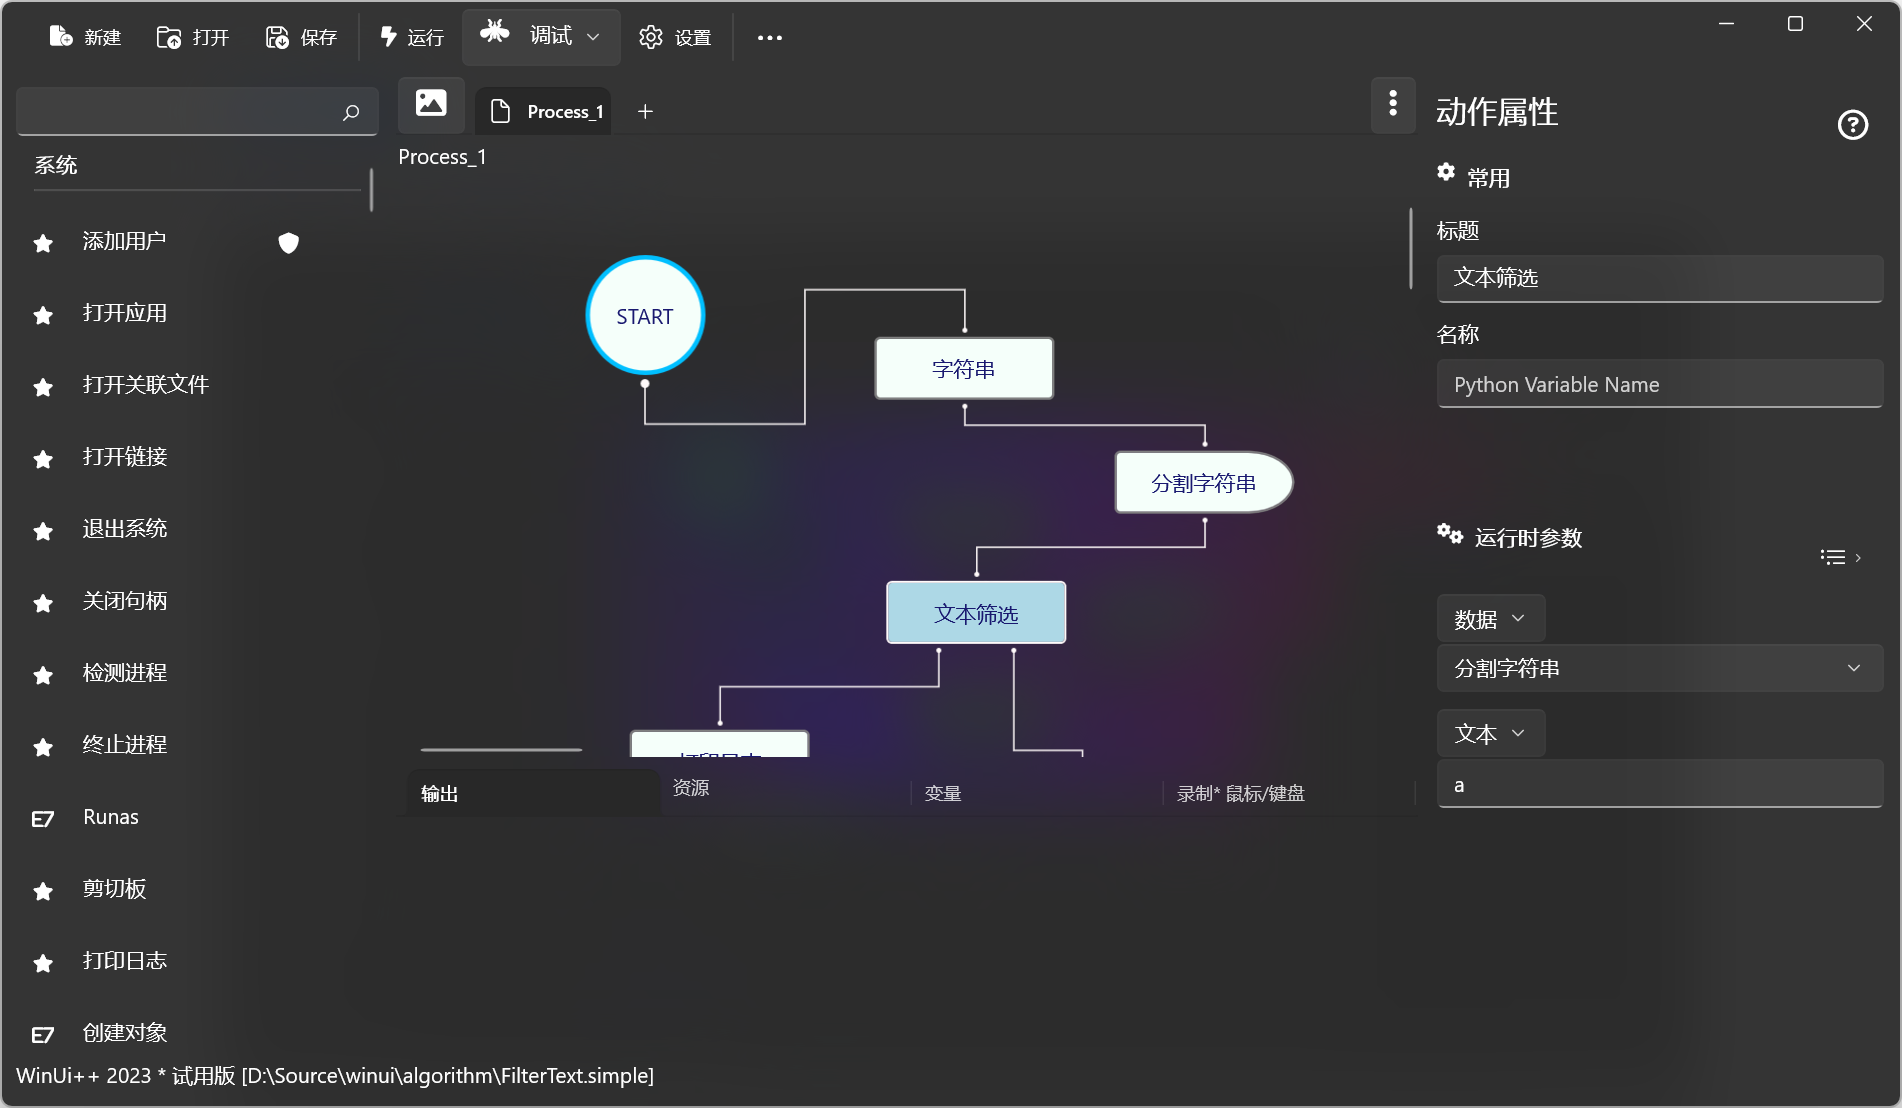Open the vertical three-dot canvas menu
The width and height of the screenshot is (1902, 1108).
[x=1393, y=104]
